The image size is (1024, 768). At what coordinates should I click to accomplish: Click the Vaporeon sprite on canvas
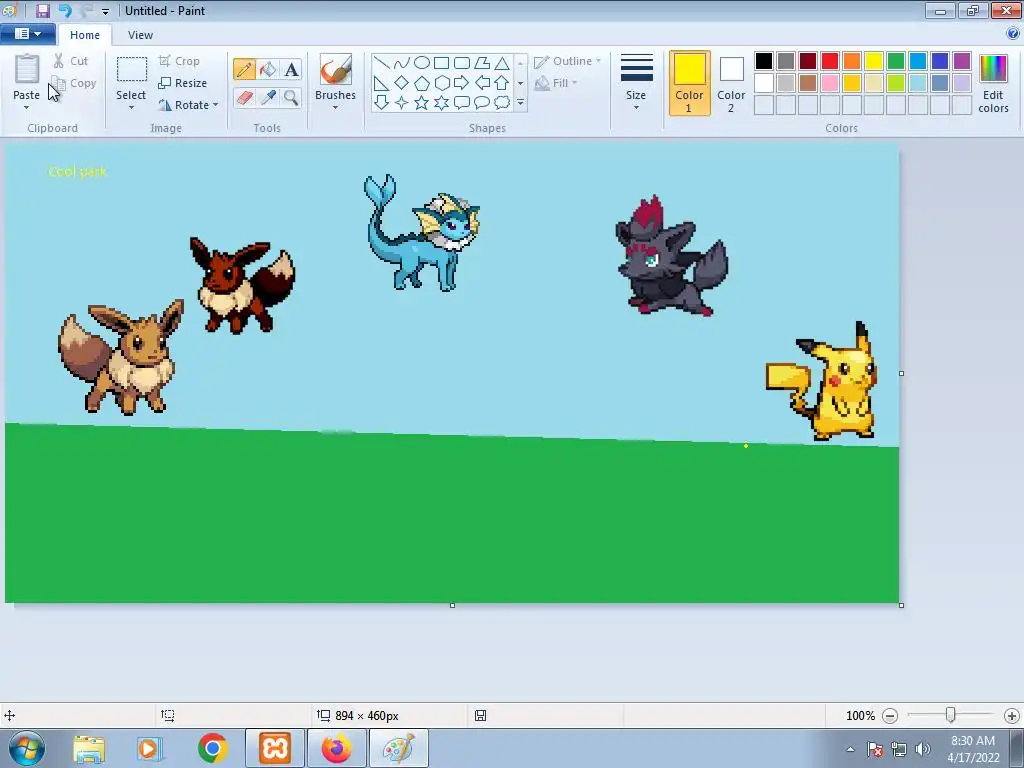point(421,233)
